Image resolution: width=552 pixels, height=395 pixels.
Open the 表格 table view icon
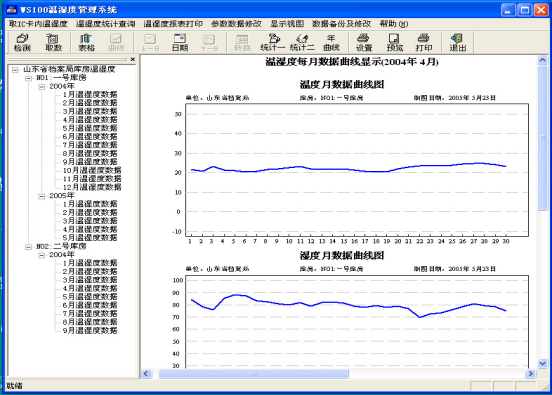[86, 43]
